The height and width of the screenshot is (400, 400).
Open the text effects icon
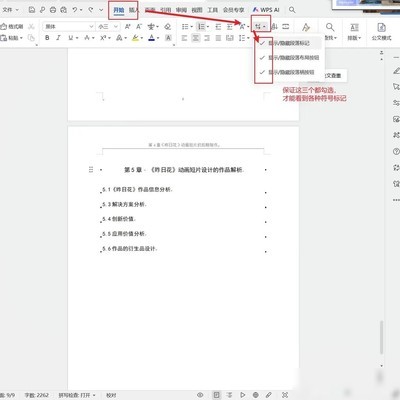coord(119,38)
